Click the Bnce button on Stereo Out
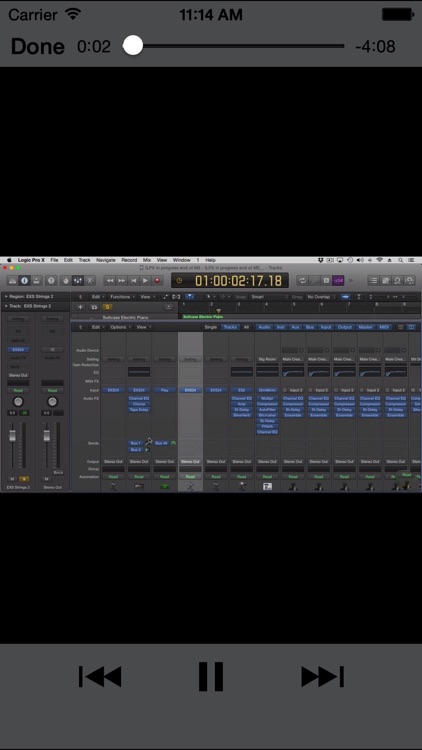The image size is (422, 750). tap(58, 473)
